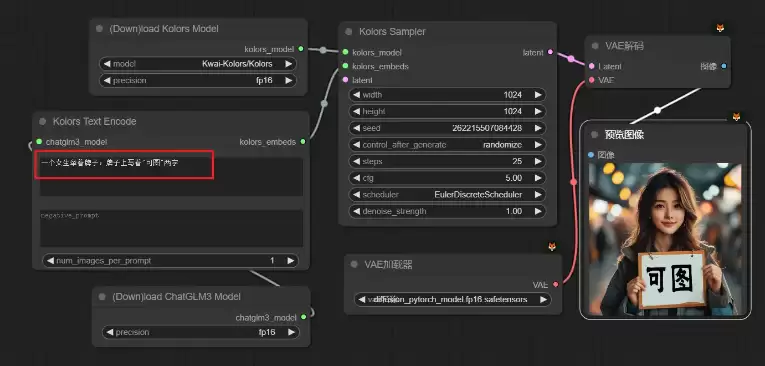The height and width of the screenshot is (366, 765).
Task: Increase steps value with right arrow
Action: (x=538, y=162)
